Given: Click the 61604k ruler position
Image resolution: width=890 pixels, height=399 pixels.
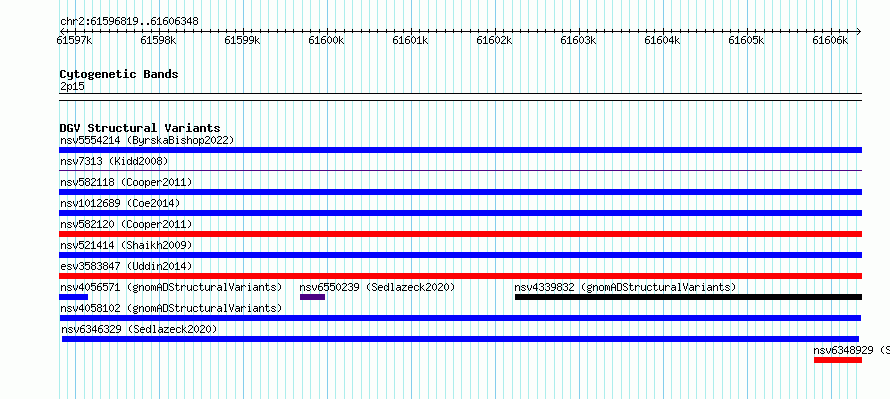Looking at the screenshot, I should (662, 40).
